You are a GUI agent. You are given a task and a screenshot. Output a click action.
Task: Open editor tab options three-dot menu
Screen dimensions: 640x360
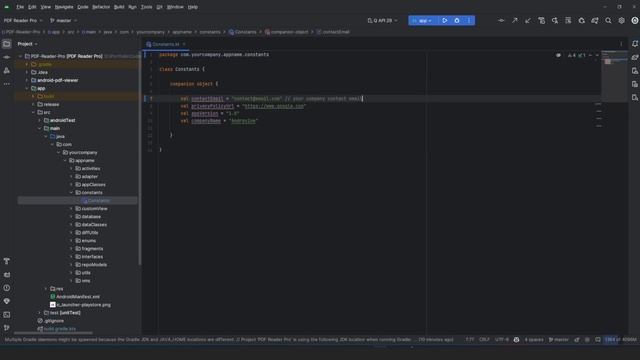coord(622,44)
